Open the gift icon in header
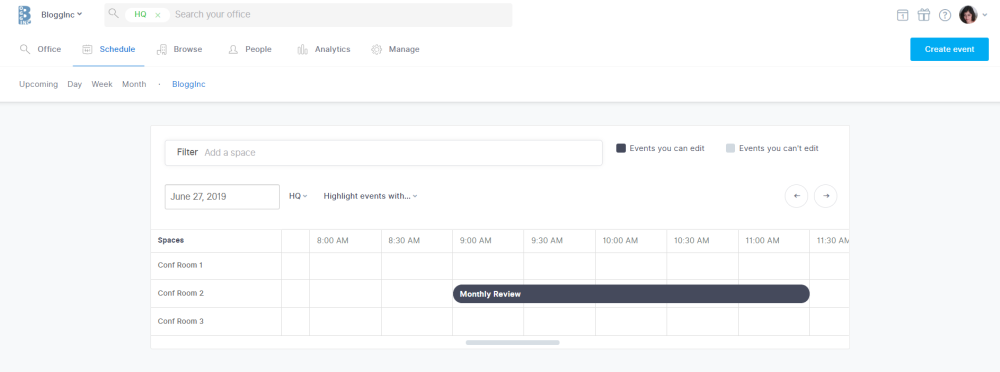The image size is (1000, 372). (x=923, y=15)
